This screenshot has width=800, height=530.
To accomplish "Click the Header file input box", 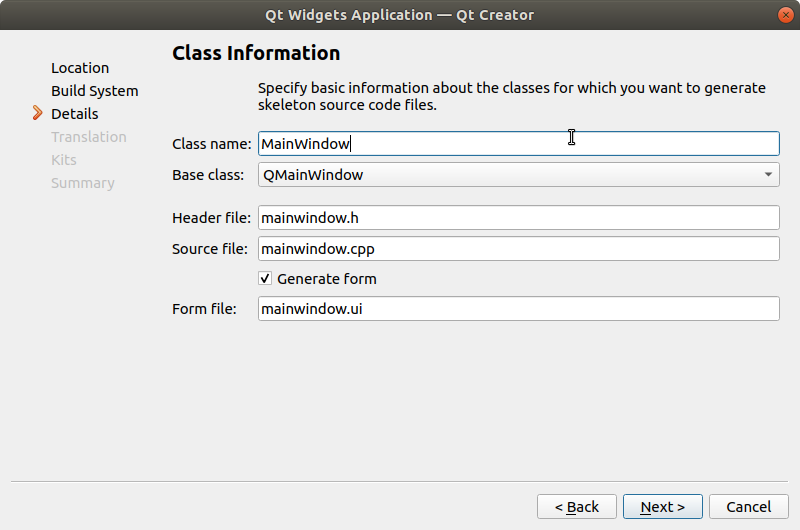I will click(x=518, y=218).
